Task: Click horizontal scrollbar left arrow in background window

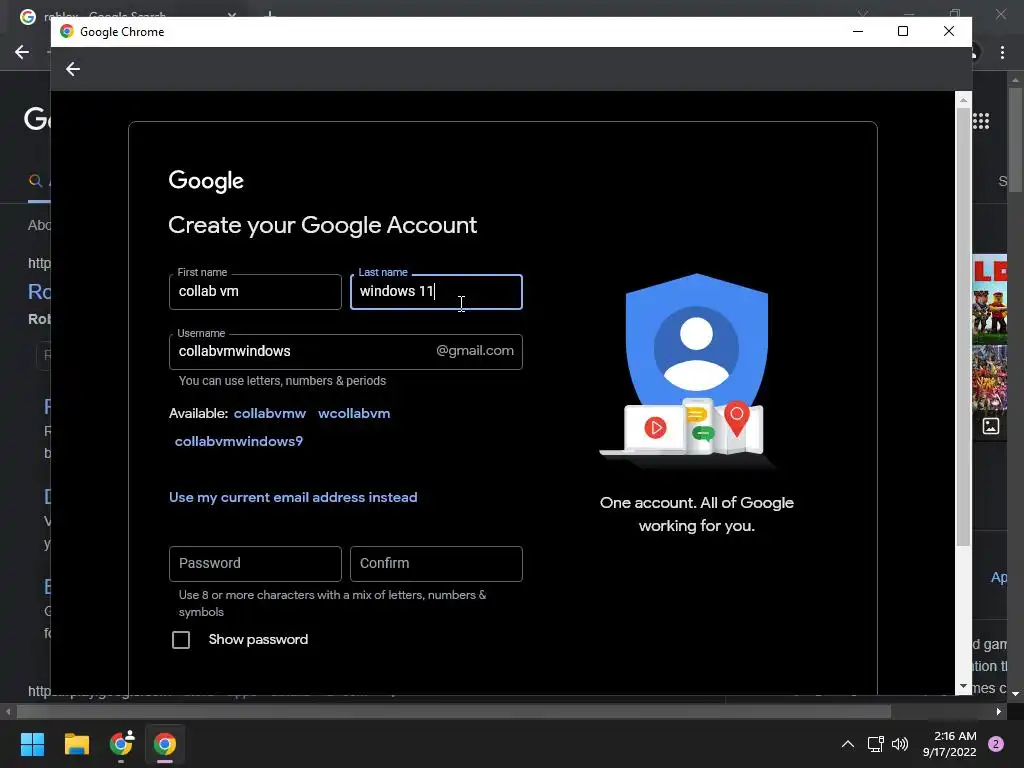Action: 8,711
